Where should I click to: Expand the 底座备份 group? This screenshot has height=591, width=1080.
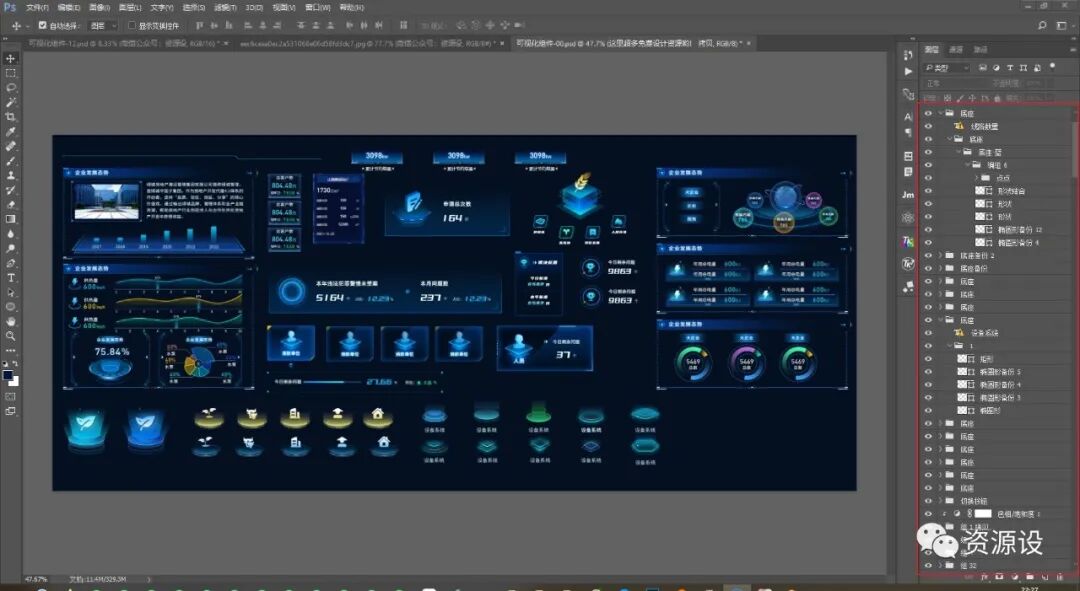[941, 269]
